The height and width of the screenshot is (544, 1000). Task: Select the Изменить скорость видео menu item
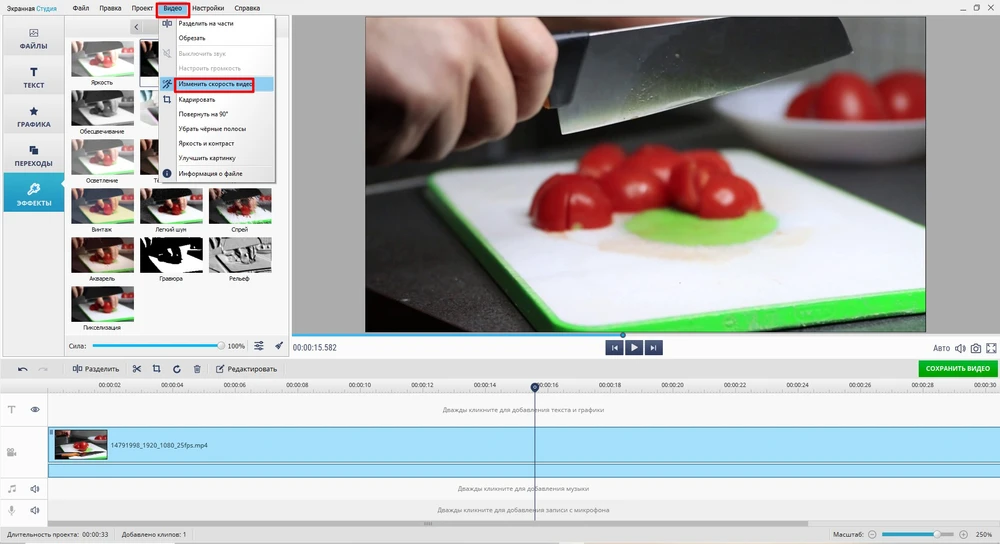tap(214, 84)
